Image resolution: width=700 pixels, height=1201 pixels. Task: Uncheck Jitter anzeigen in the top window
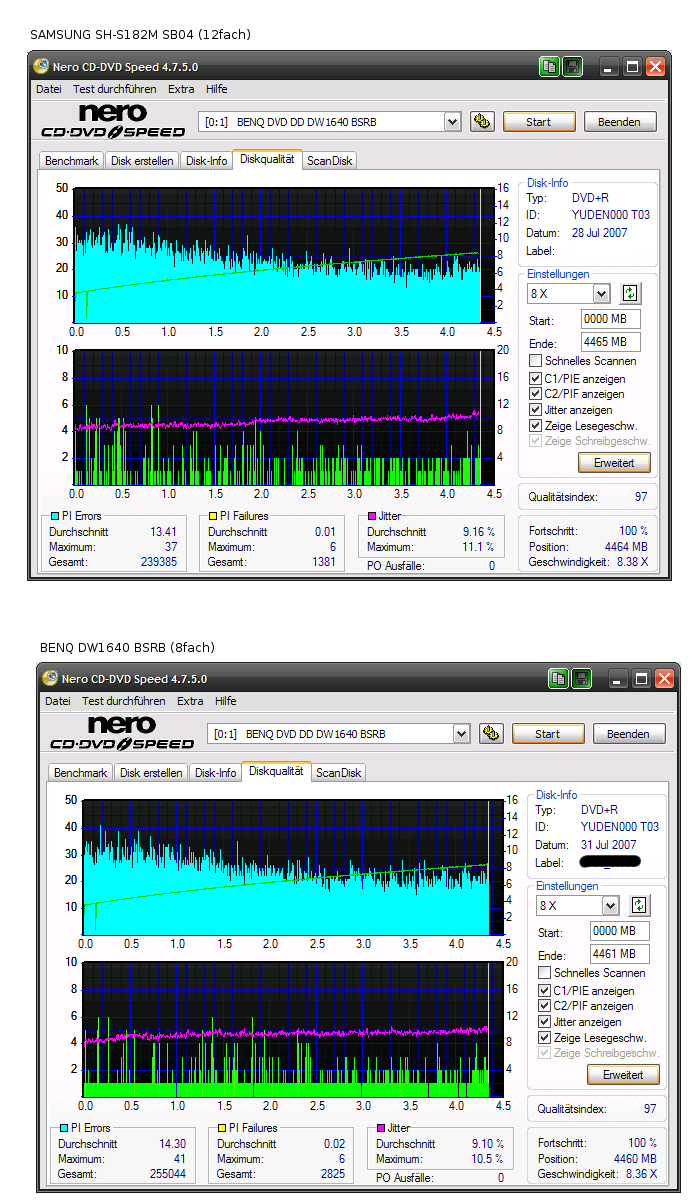click(536, 410)
